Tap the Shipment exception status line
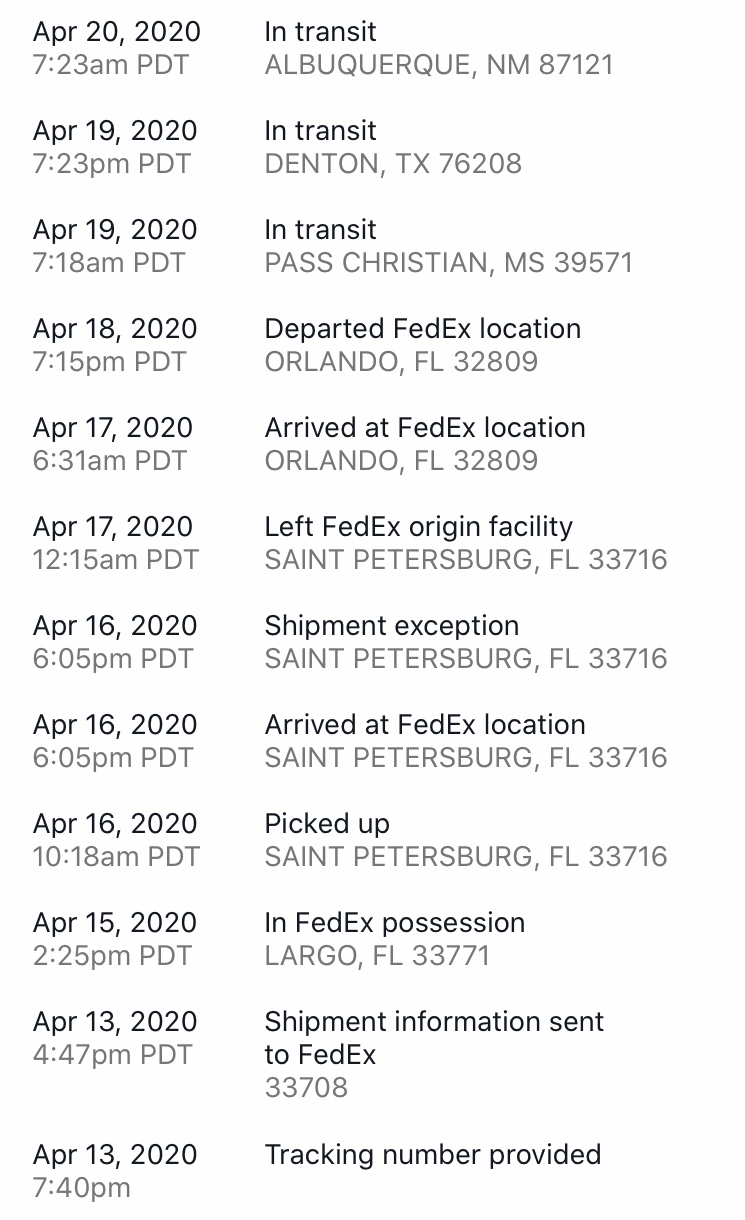The width and height of the screenshot is (745, 1220). [x=392, y=626]
